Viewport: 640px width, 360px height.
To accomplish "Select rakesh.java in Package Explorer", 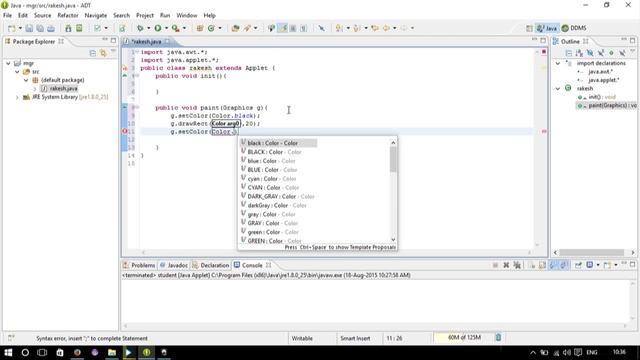I will (63, 89).
